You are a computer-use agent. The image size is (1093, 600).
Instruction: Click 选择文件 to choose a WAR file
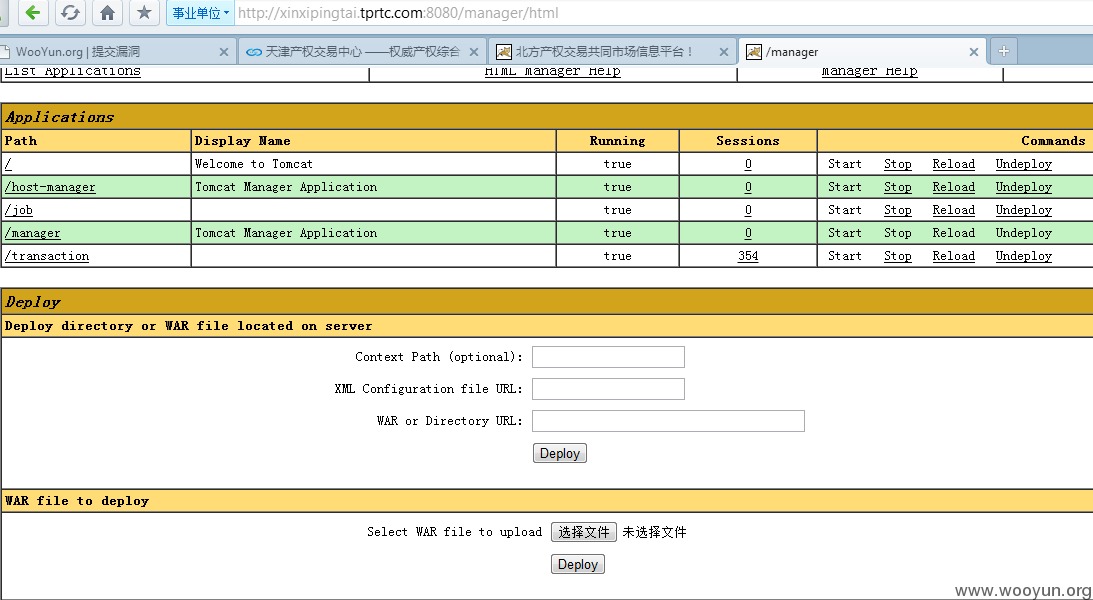tap(584, 532)
